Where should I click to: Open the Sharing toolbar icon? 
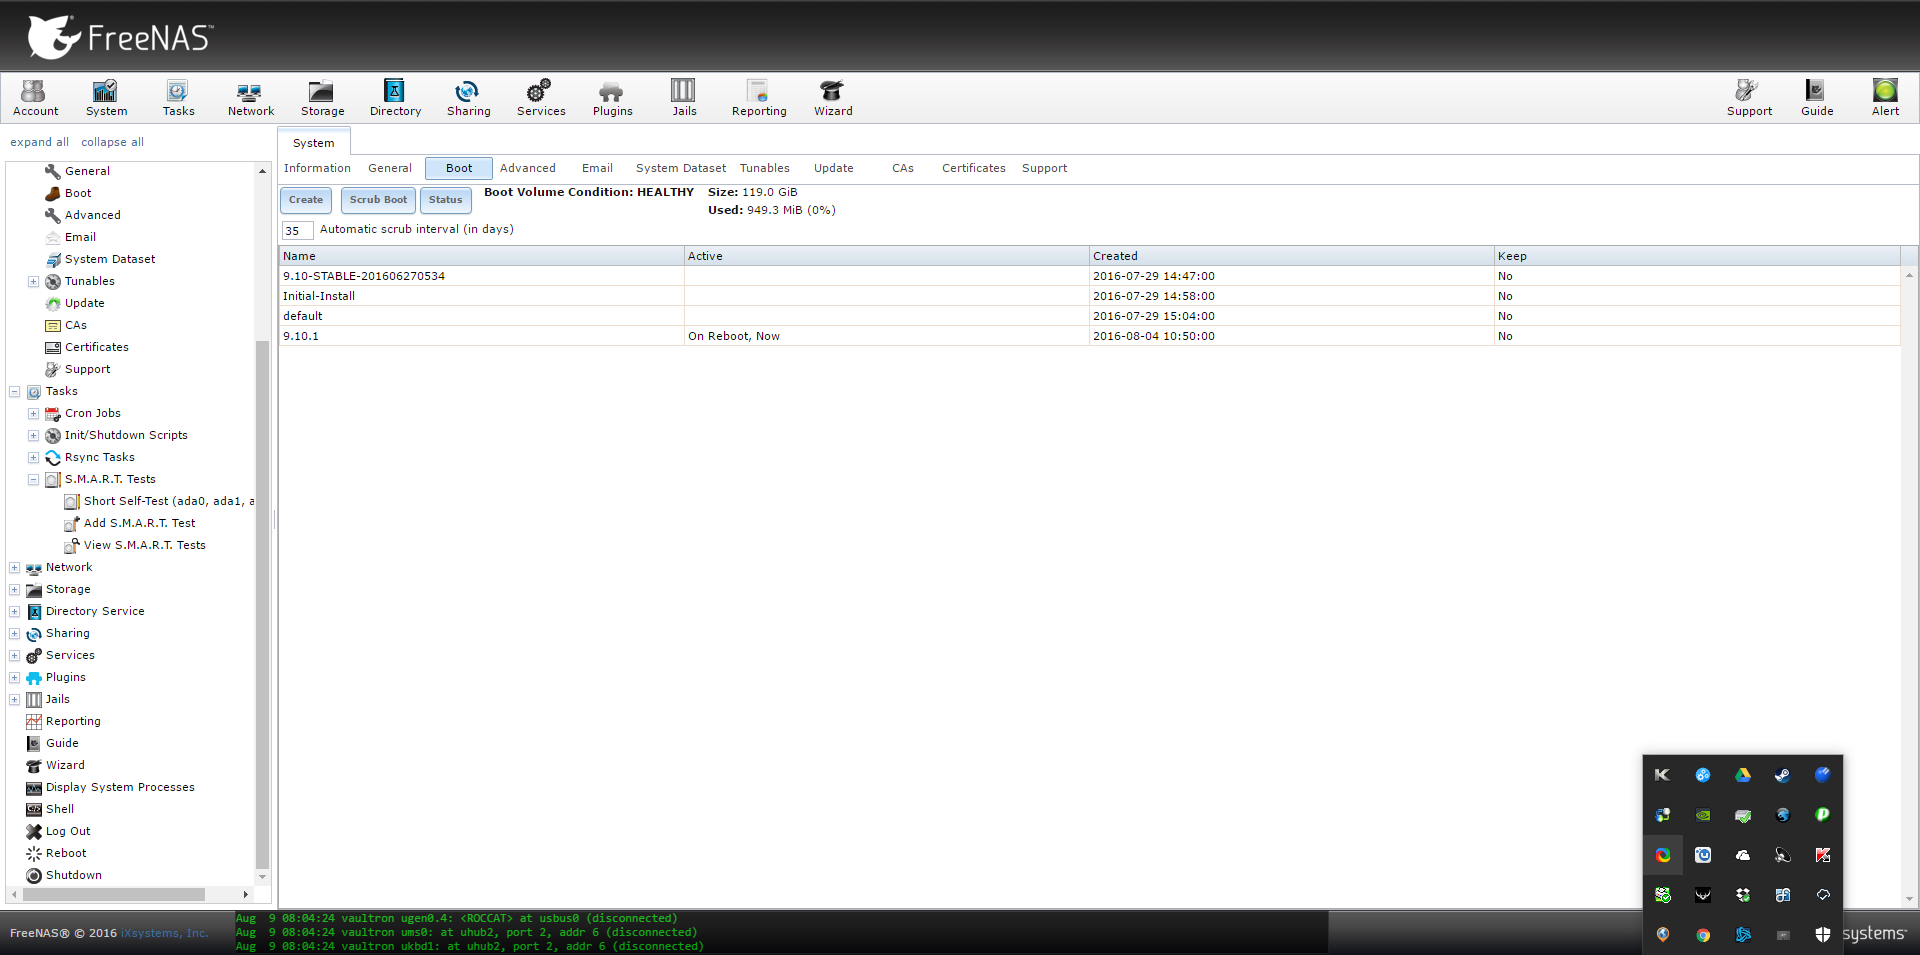coord(468,98)
